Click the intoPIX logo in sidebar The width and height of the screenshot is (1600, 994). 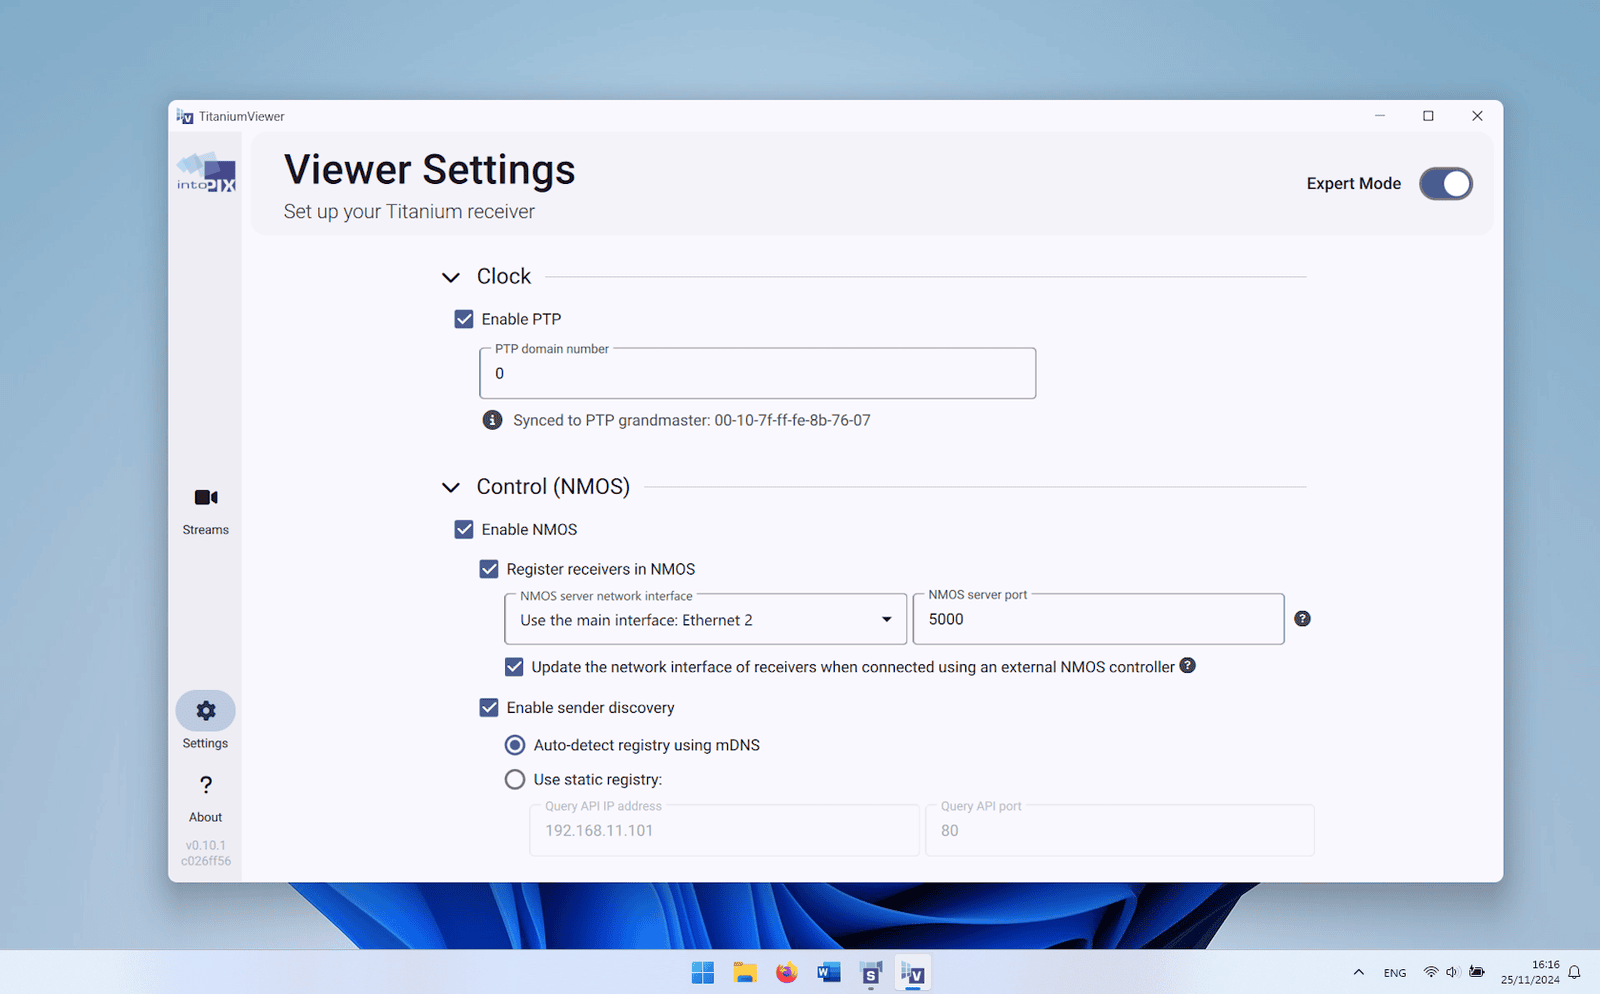point(206,173)
